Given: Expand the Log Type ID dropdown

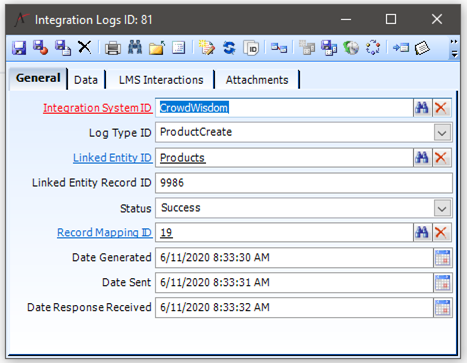Looking at the screenshot, I should point(442,133).
